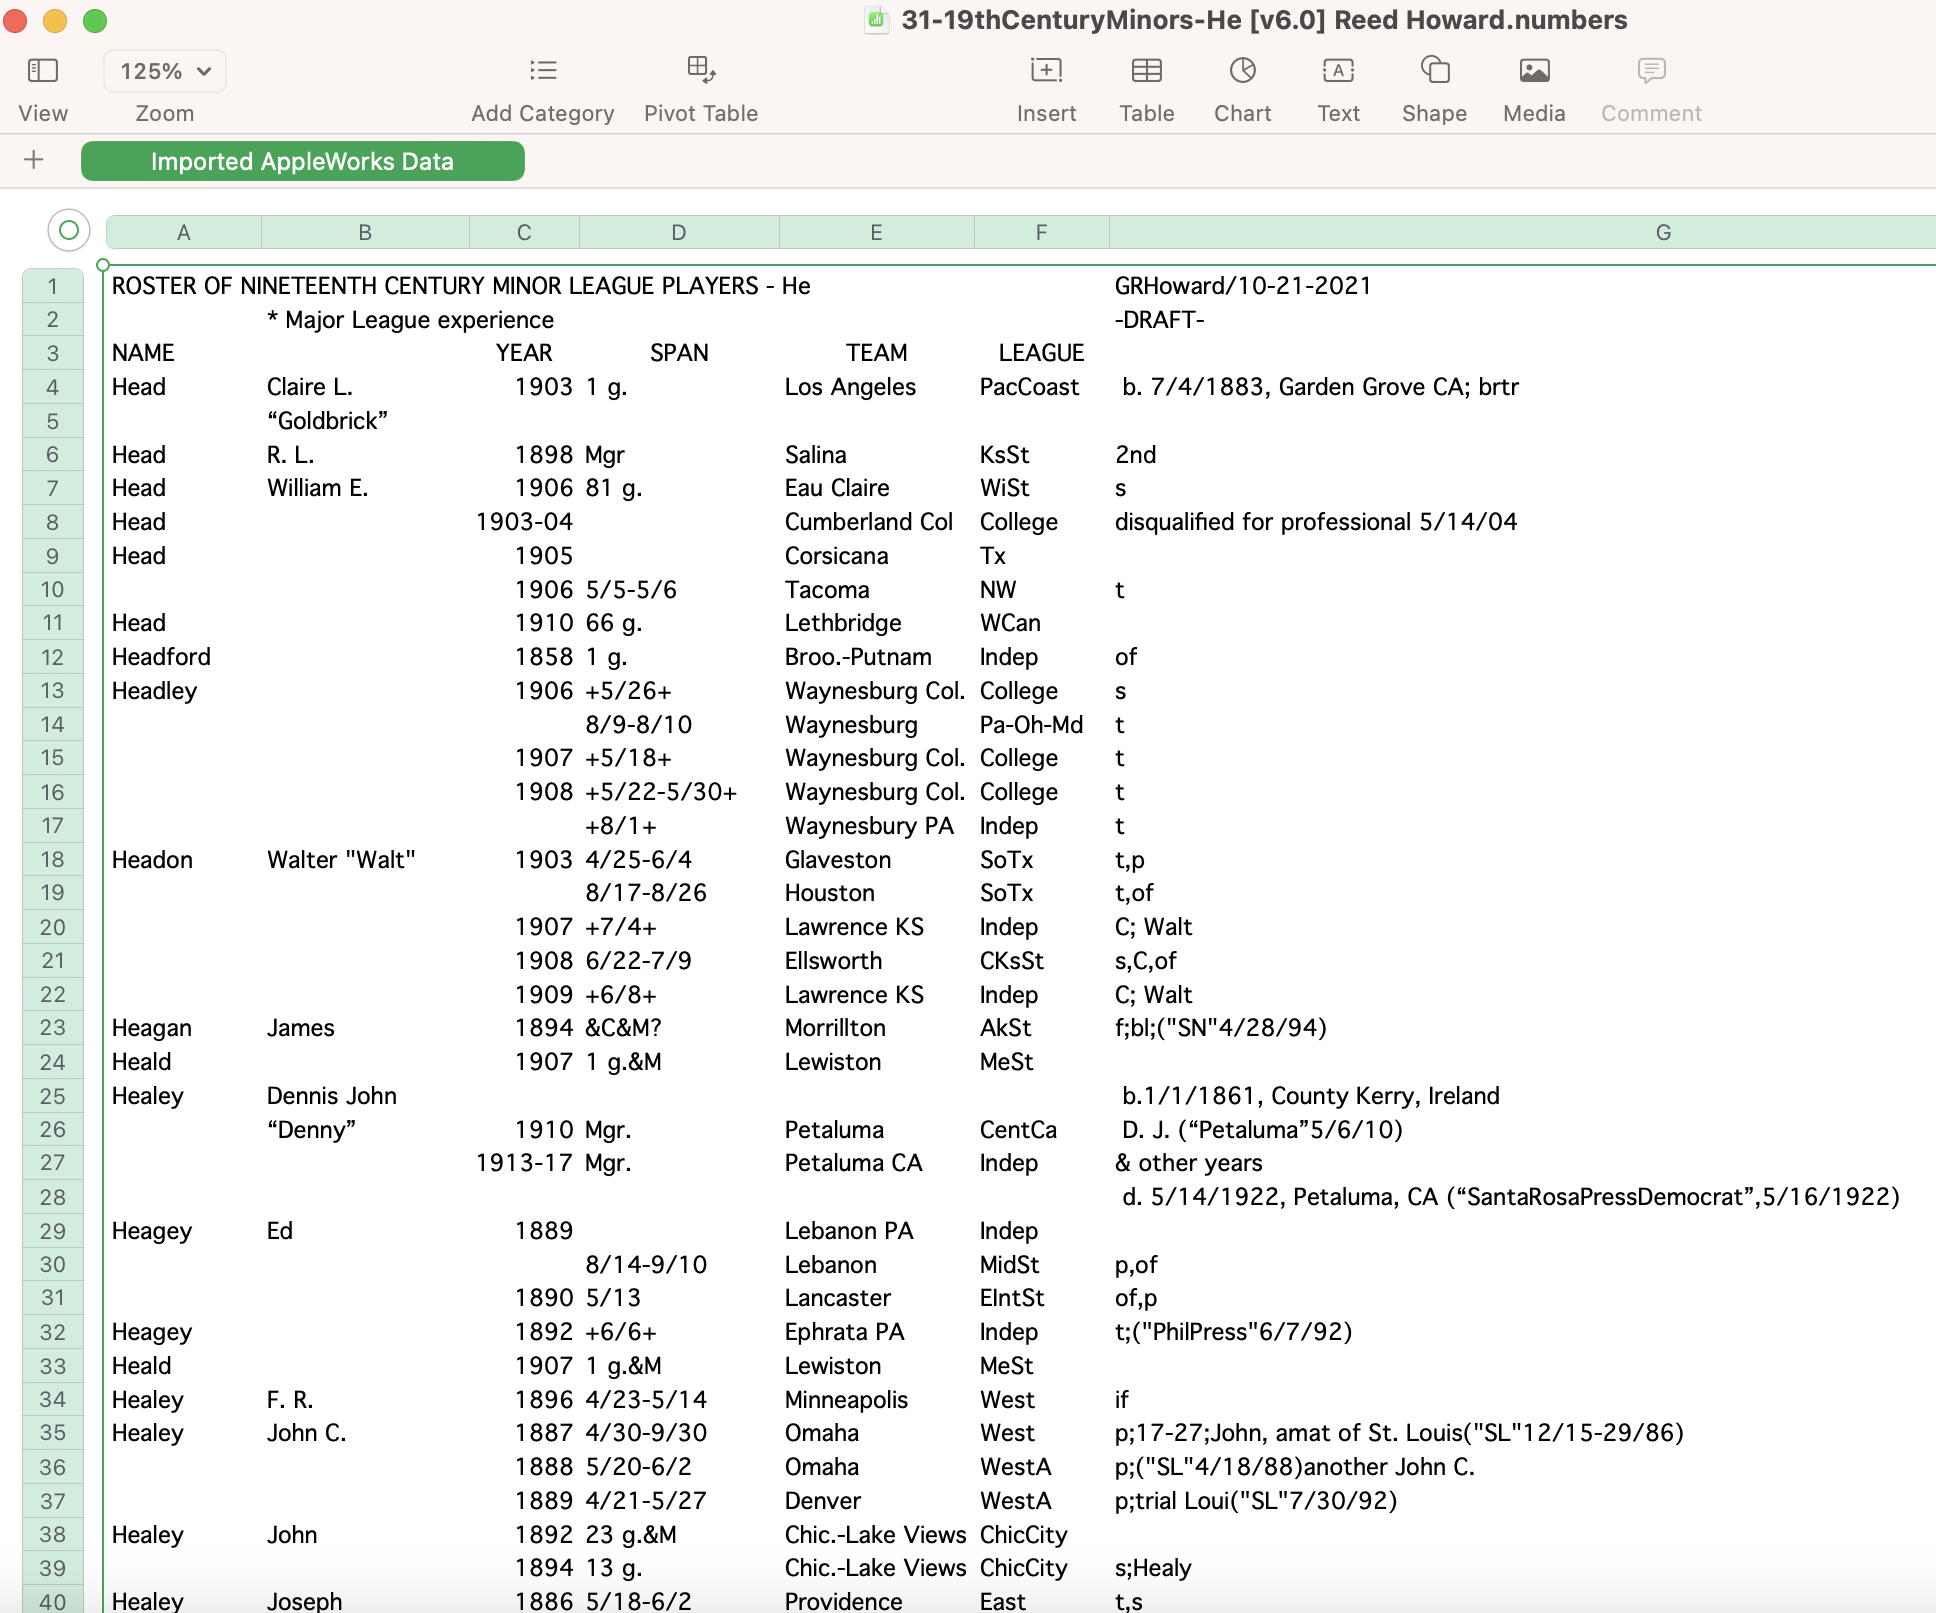Screen dimensions: 1936x1613
Task: Click the 'Ephrata PA' team cell
Action: click(844, 1332)
